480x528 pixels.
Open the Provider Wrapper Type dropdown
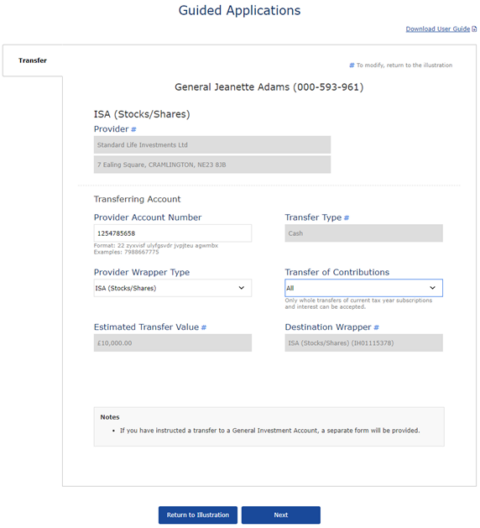(x=172, y=288)
